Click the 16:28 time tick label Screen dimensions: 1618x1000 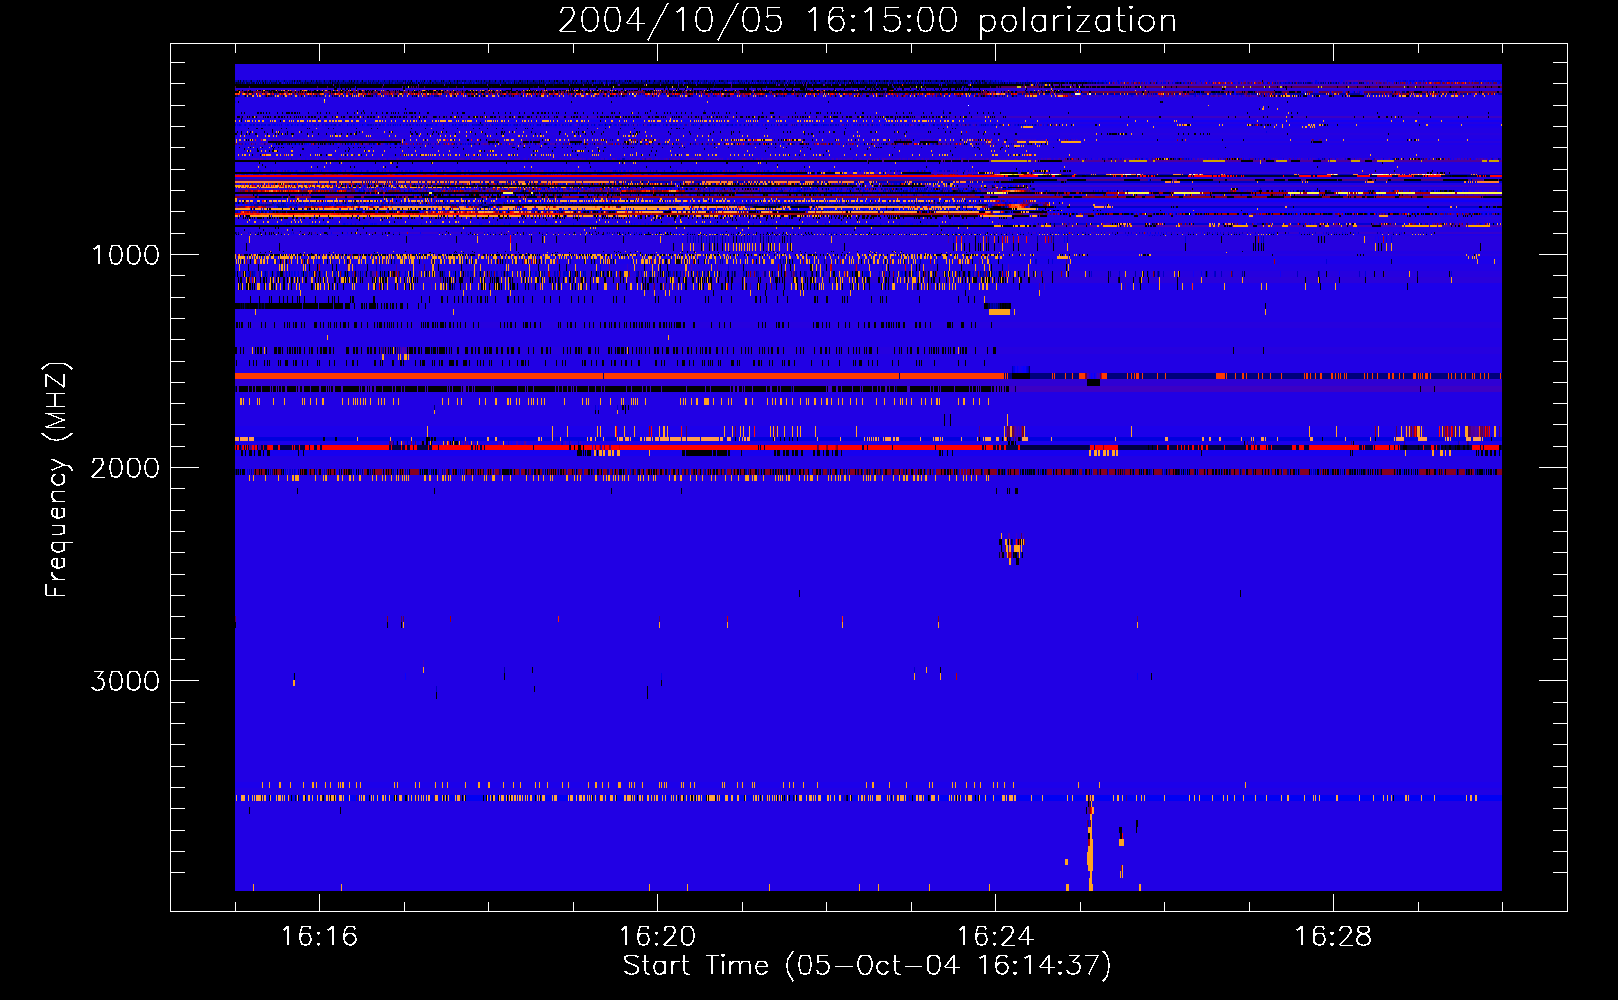1333,936
